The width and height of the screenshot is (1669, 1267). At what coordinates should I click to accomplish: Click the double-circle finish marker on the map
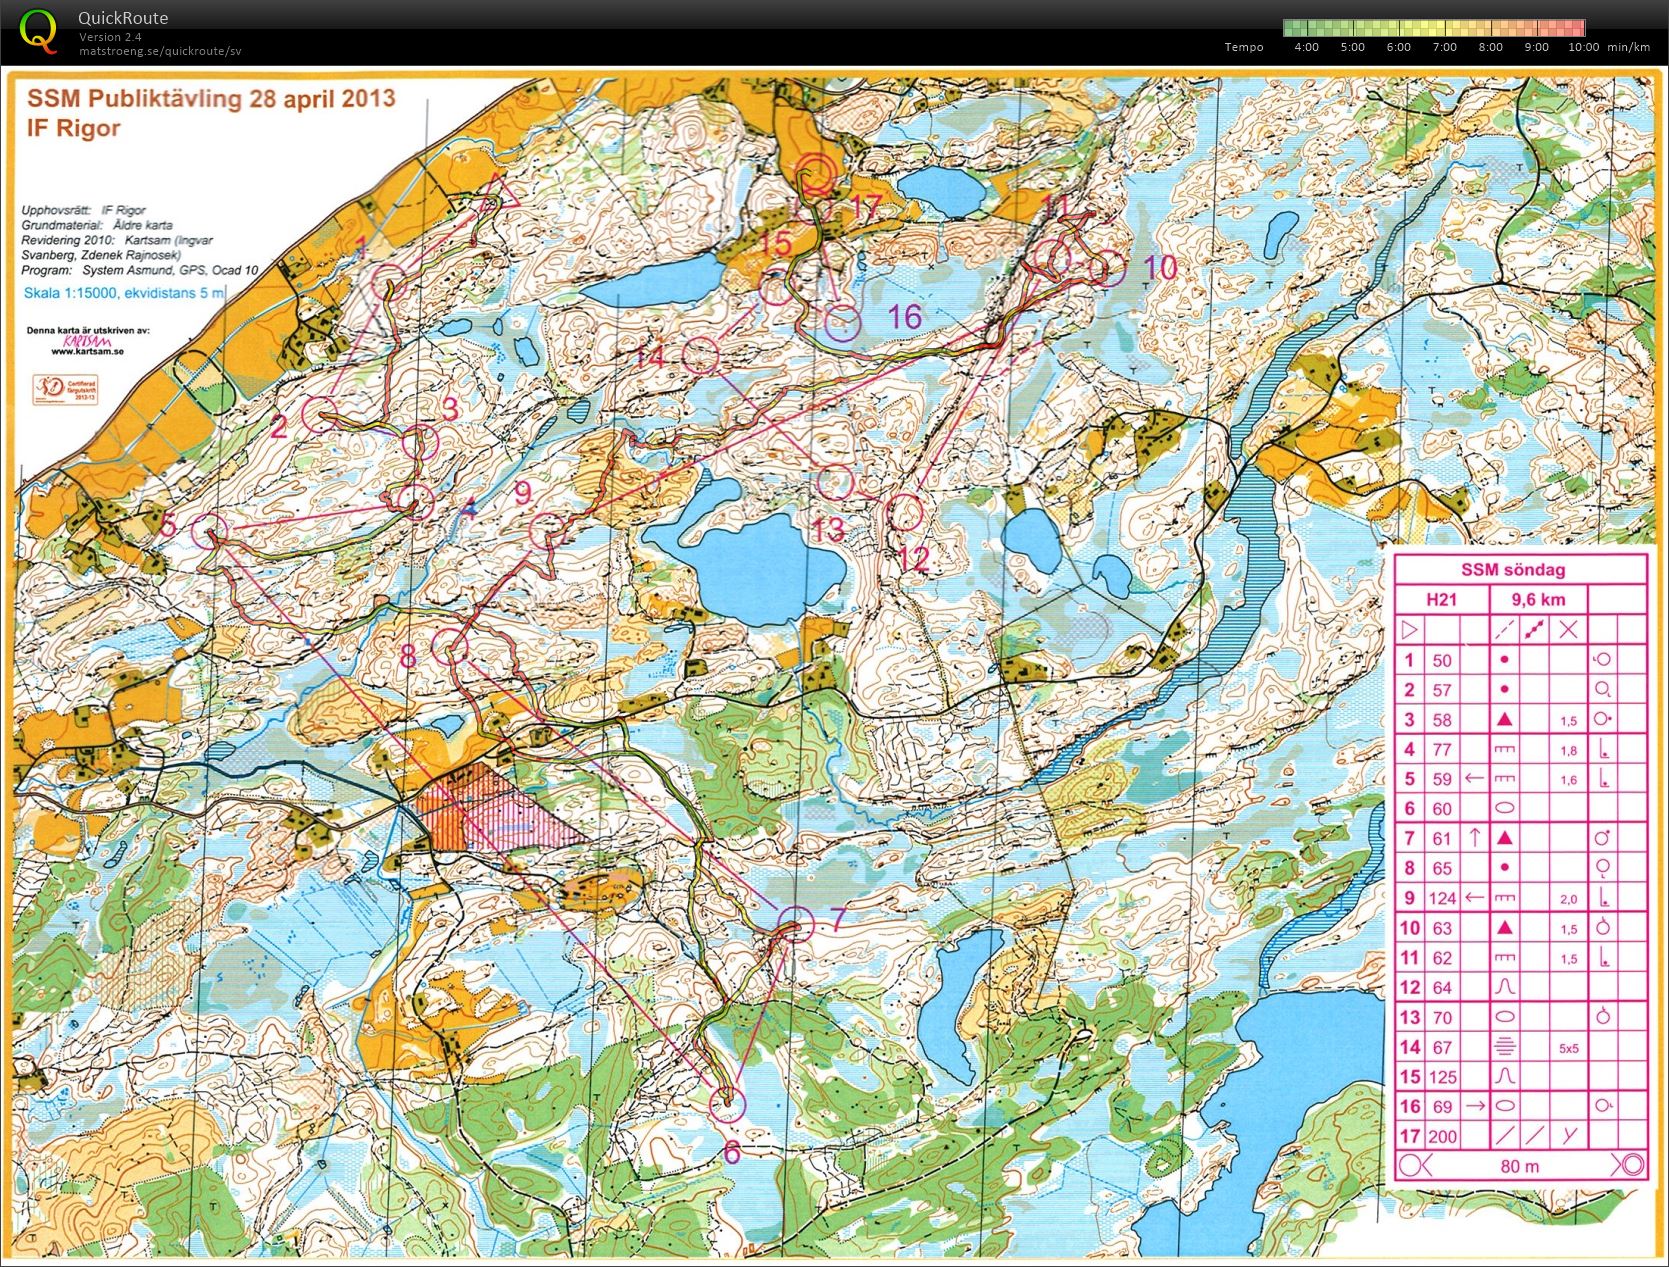pos(817,172)
